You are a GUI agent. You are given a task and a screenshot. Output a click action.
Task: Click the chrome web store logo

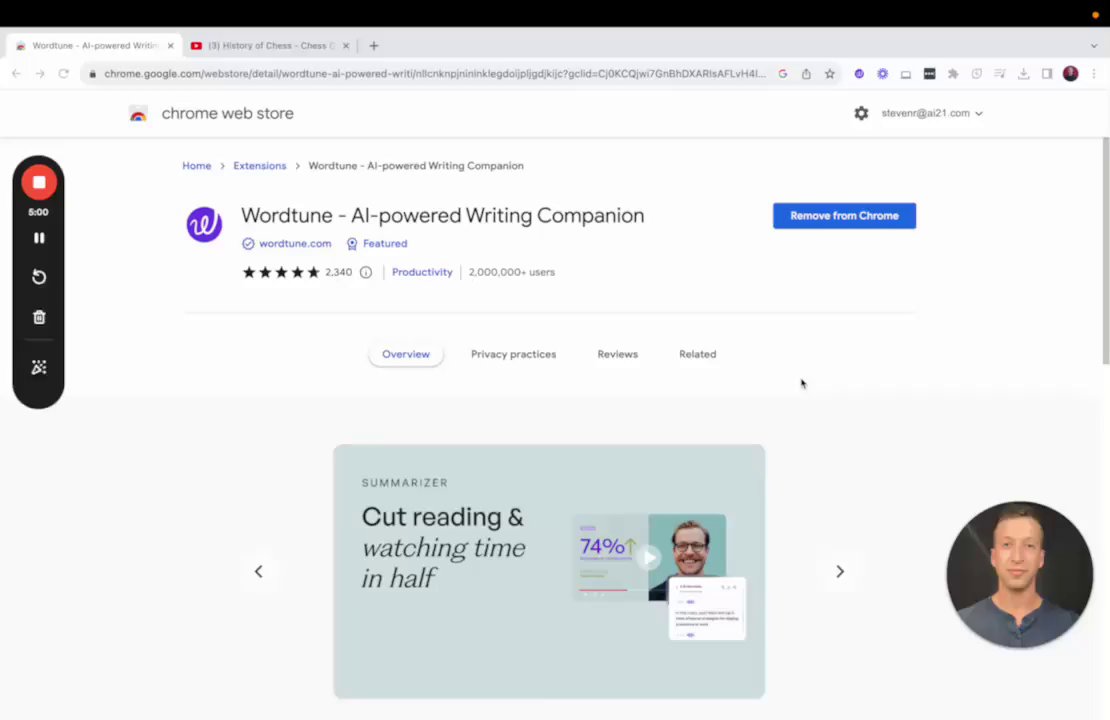[212, 113]
